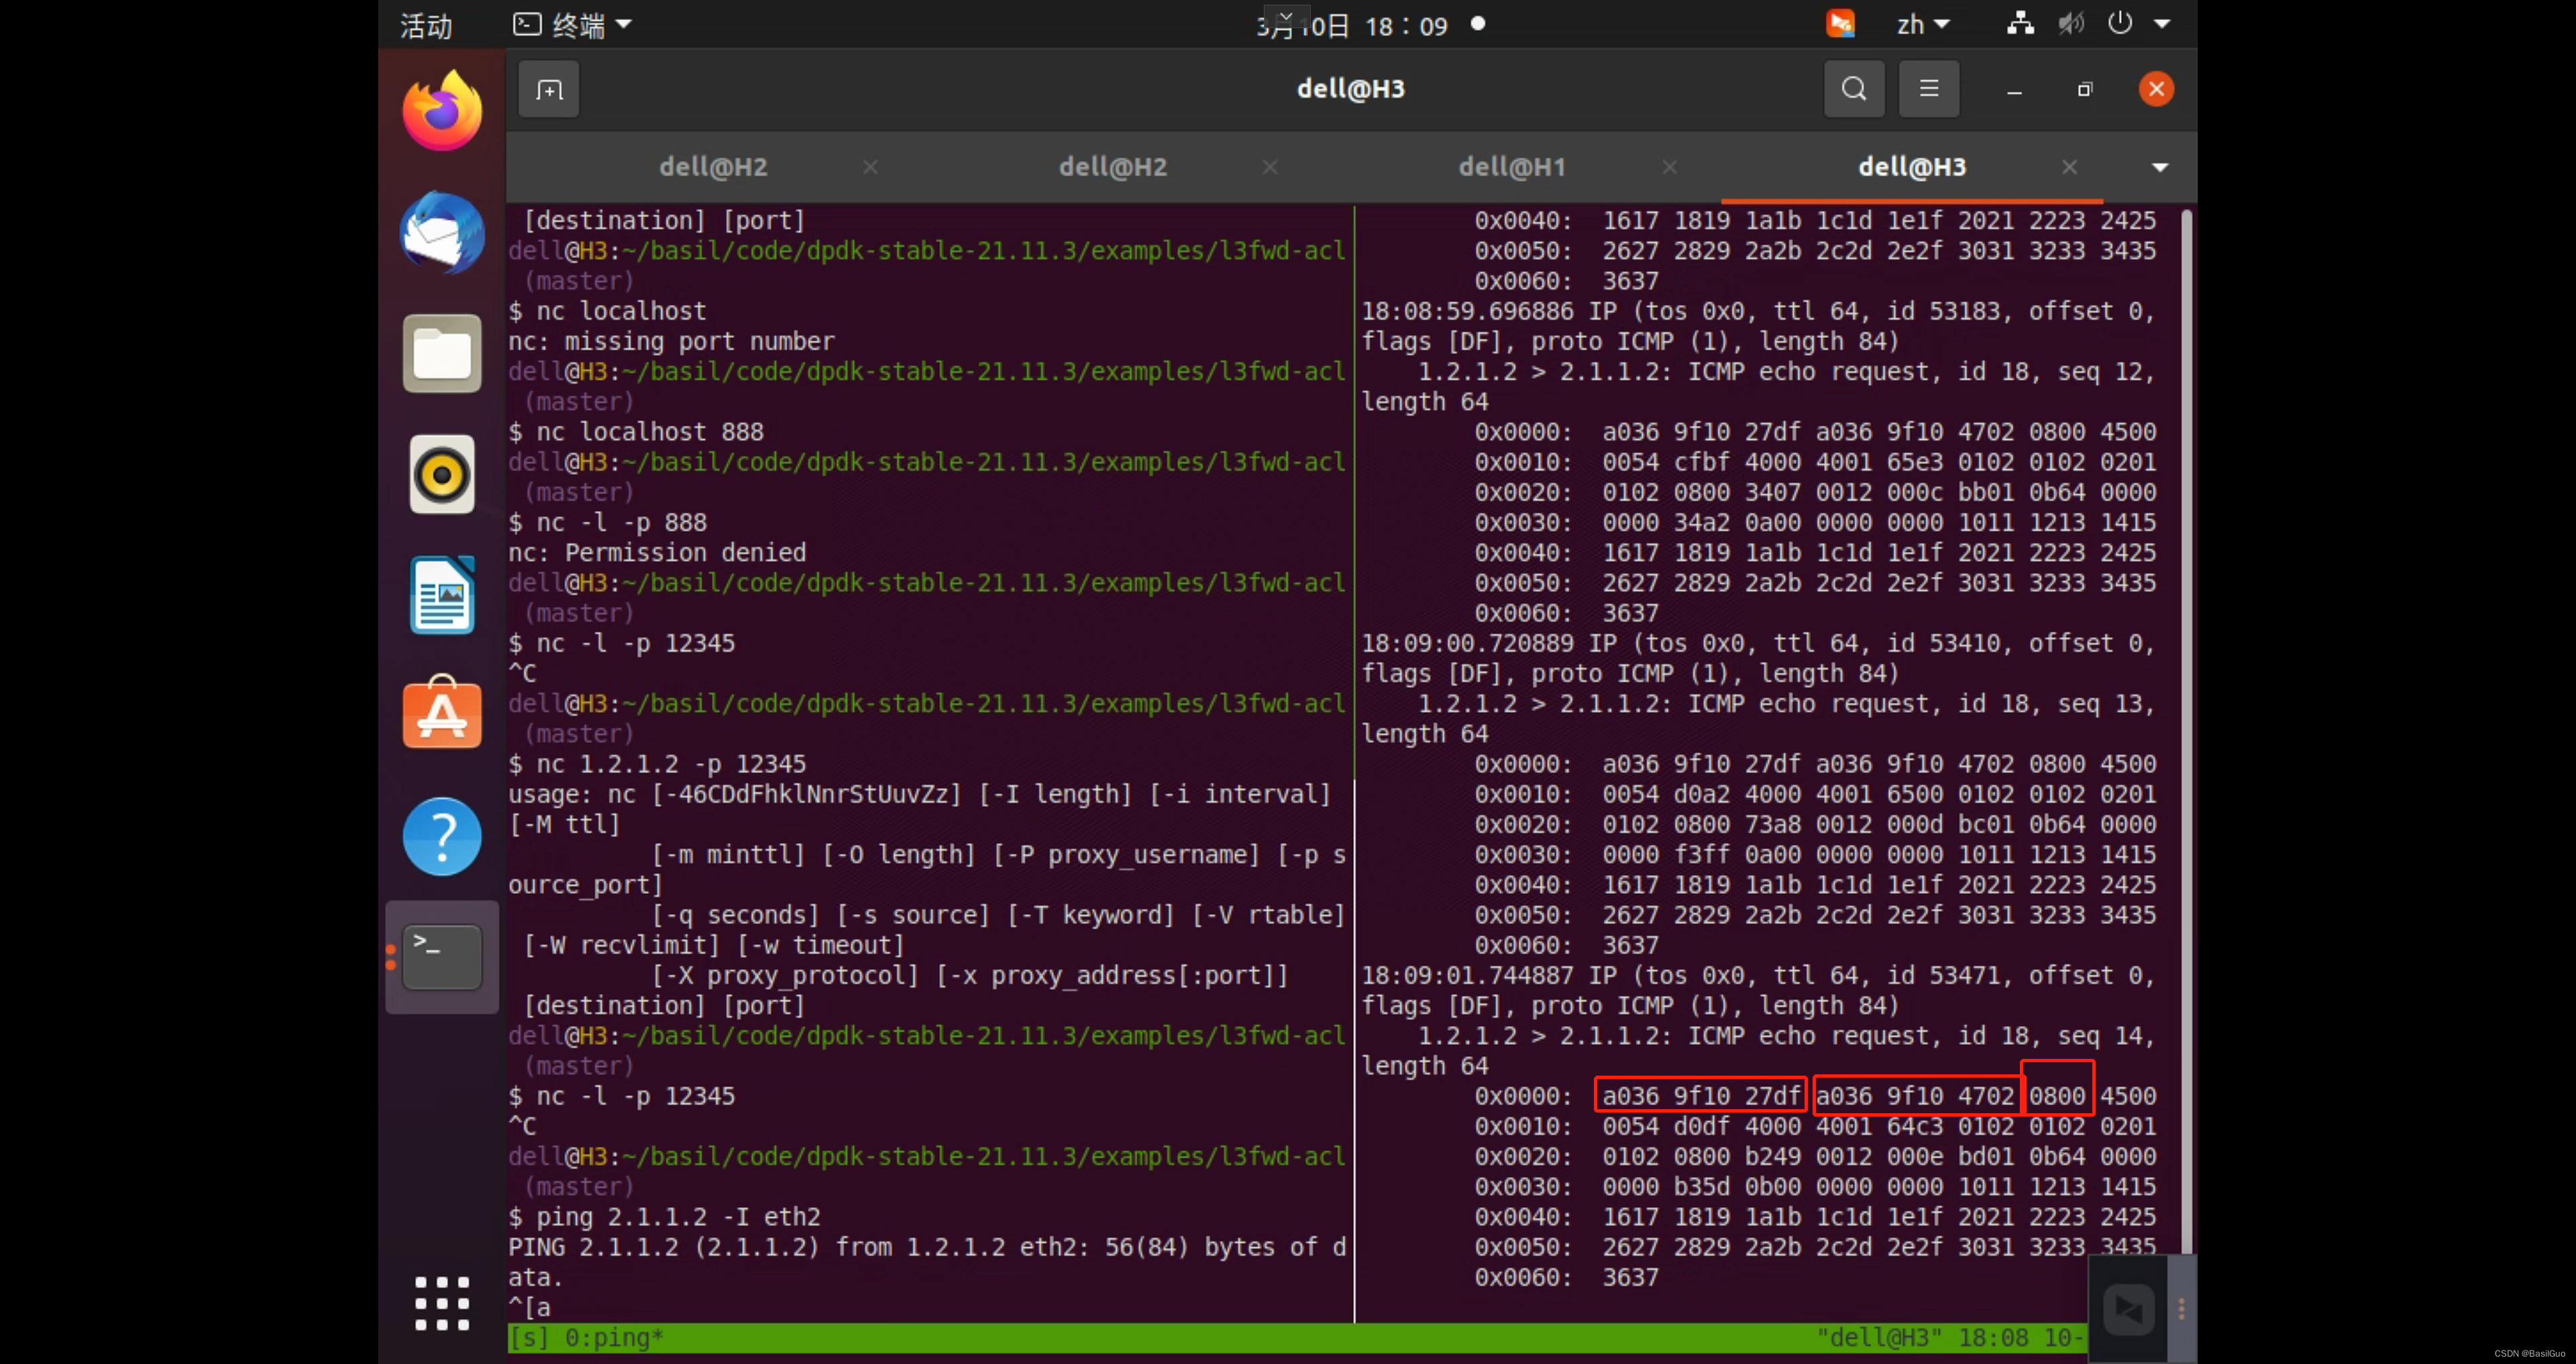Click the network status icon
Viewport: 2576px width, 1364px height.
coord(2020,24)
